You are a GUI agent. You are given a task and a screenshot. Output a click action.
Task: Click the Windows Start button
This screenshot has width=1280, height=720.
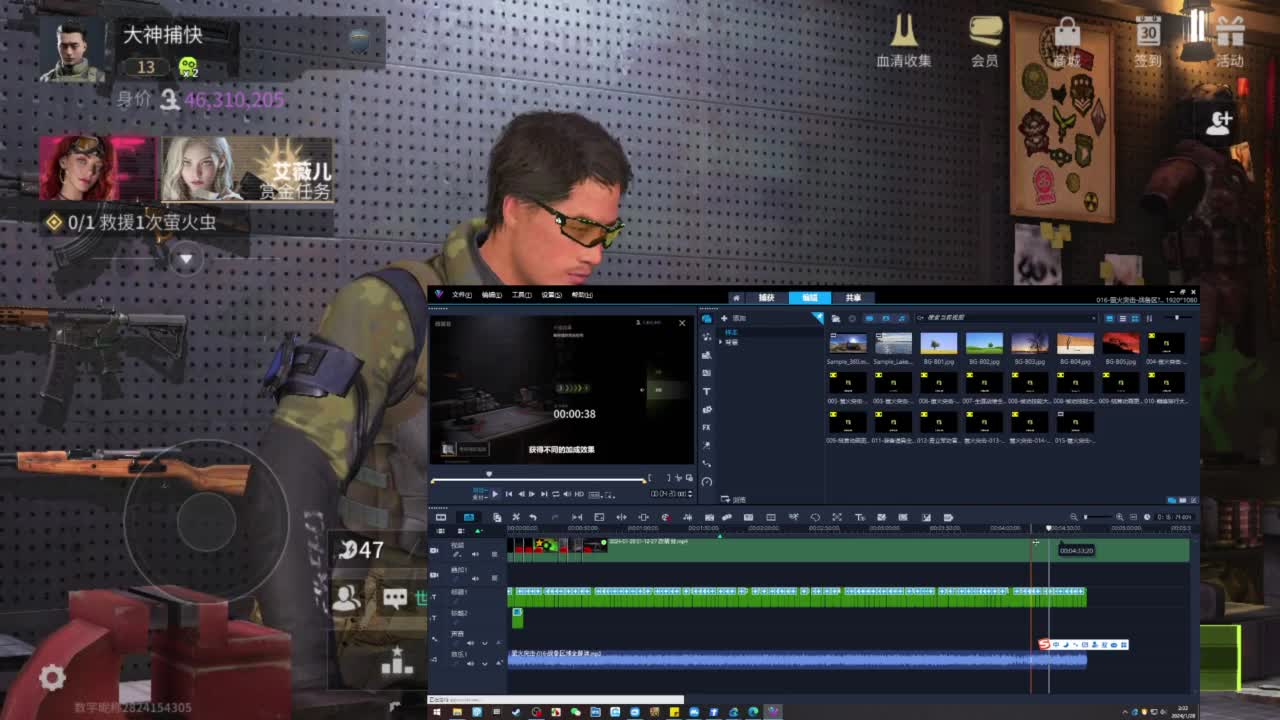tap(437, 712)
